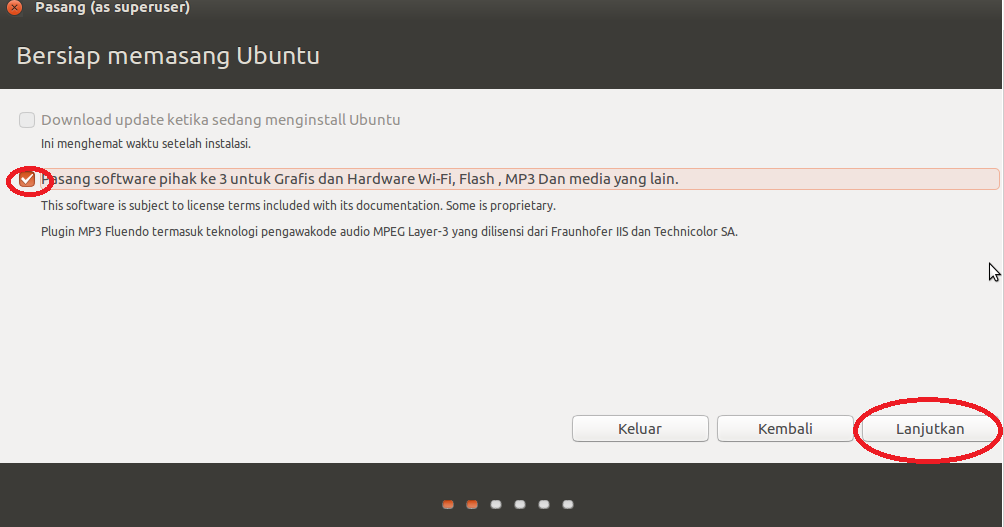Close the Pasang installer window
This screenshot has width=1004, height=527.
(x=14, y=7)
